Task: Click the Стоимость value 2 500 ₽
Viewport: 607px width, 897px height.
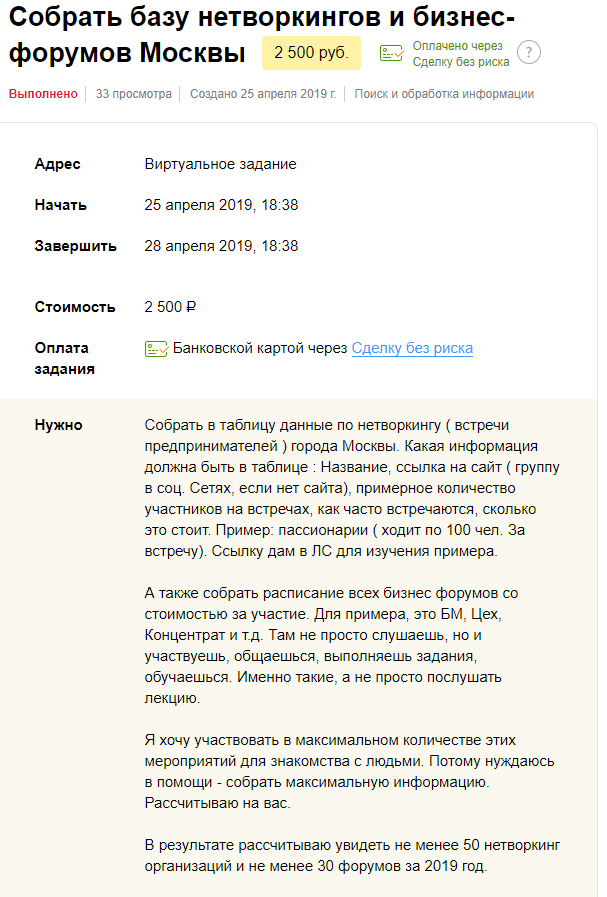Action: tap(170, 307)
